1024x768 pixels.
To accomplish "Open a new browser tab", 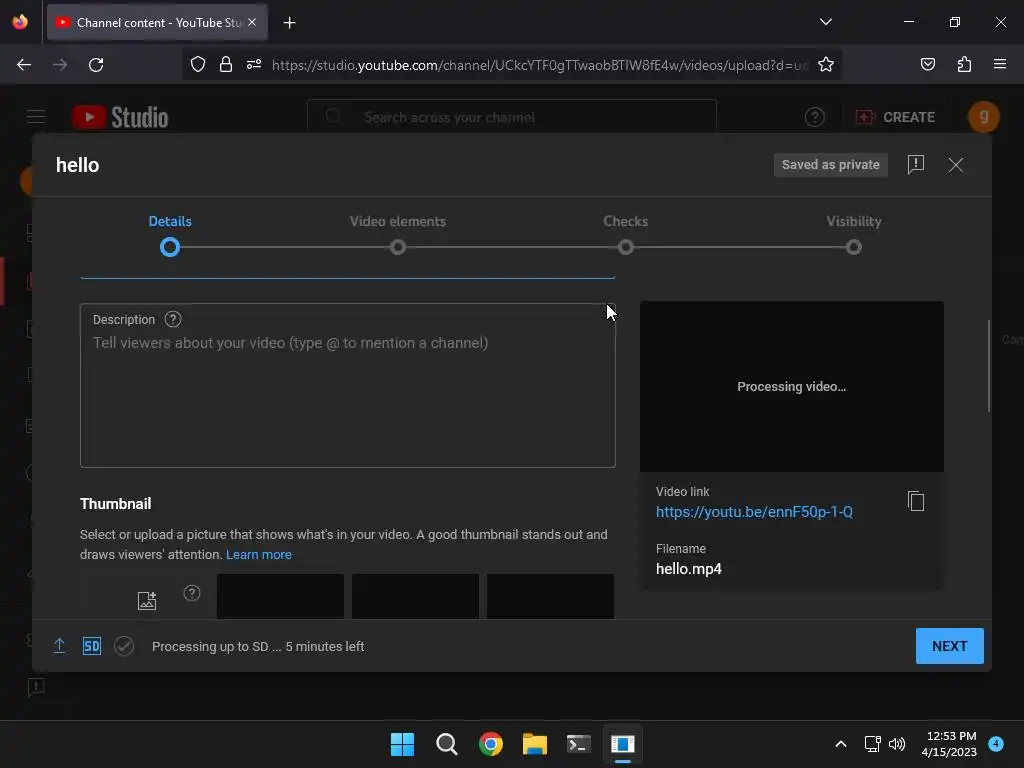I will [289, 23].
